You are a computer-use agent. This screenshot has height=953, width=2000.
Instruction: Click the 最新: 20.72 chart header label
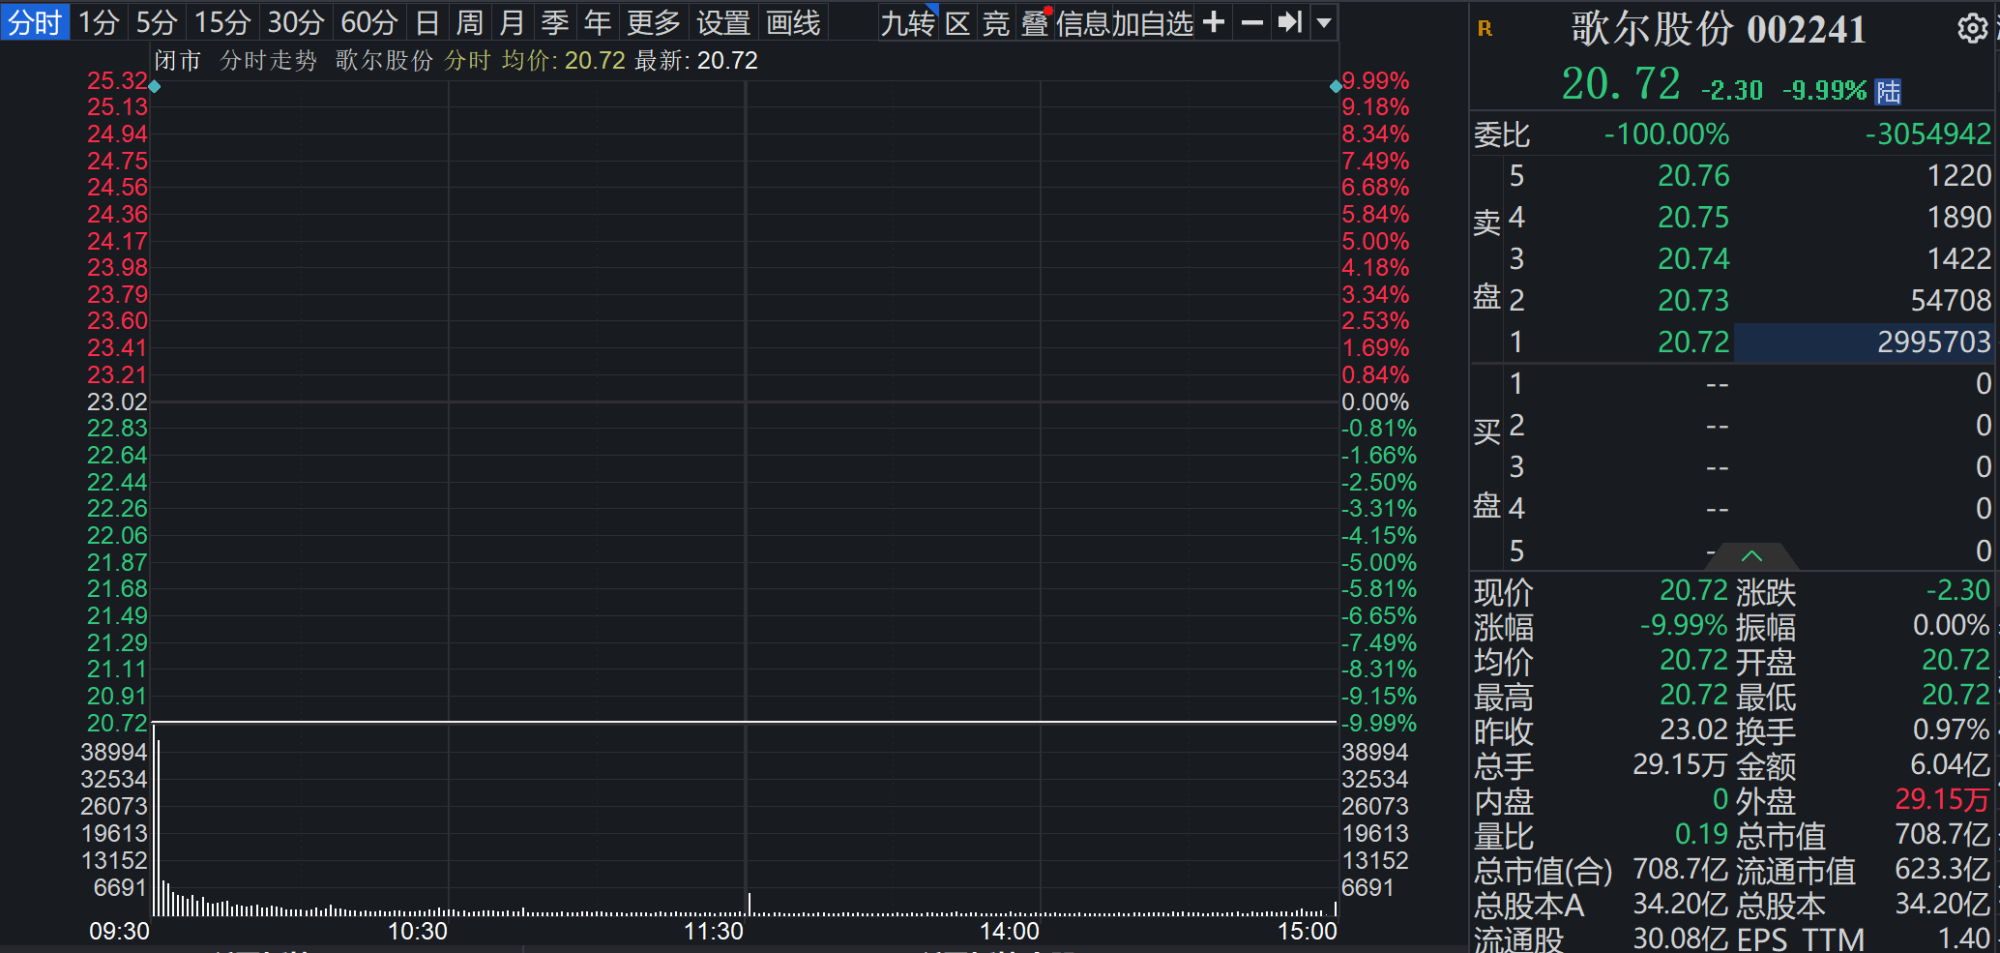tap(696, 61)
